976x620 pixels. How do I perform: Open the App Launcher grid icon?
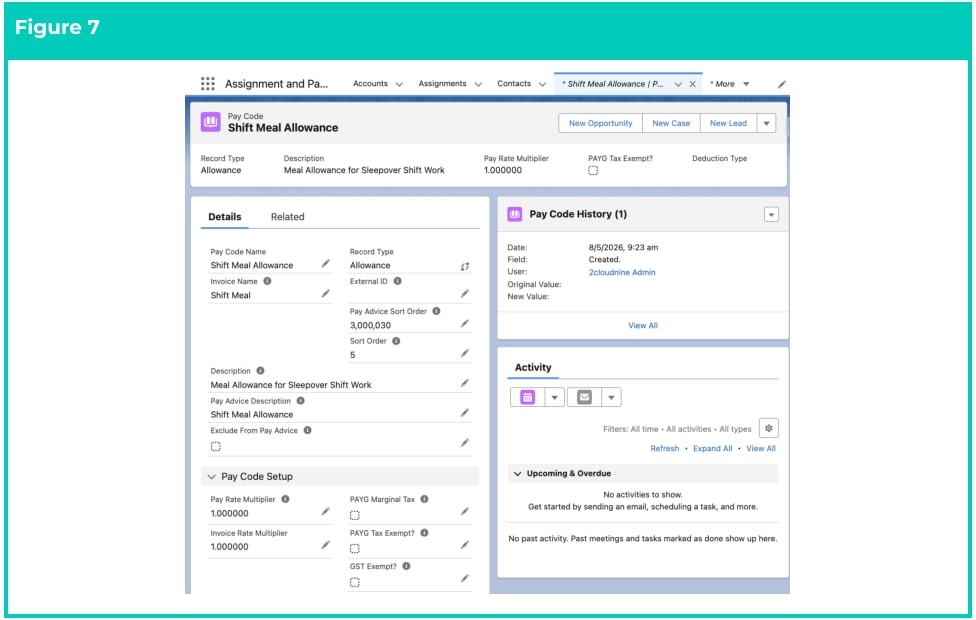(x=208, y=83)
